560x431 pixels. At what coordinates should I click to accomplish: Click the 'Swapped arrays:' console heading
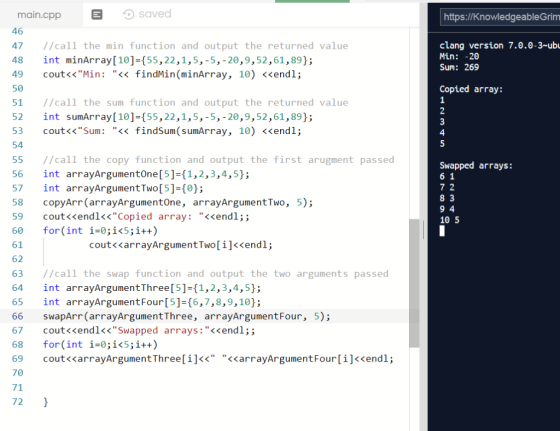[476, 165]
